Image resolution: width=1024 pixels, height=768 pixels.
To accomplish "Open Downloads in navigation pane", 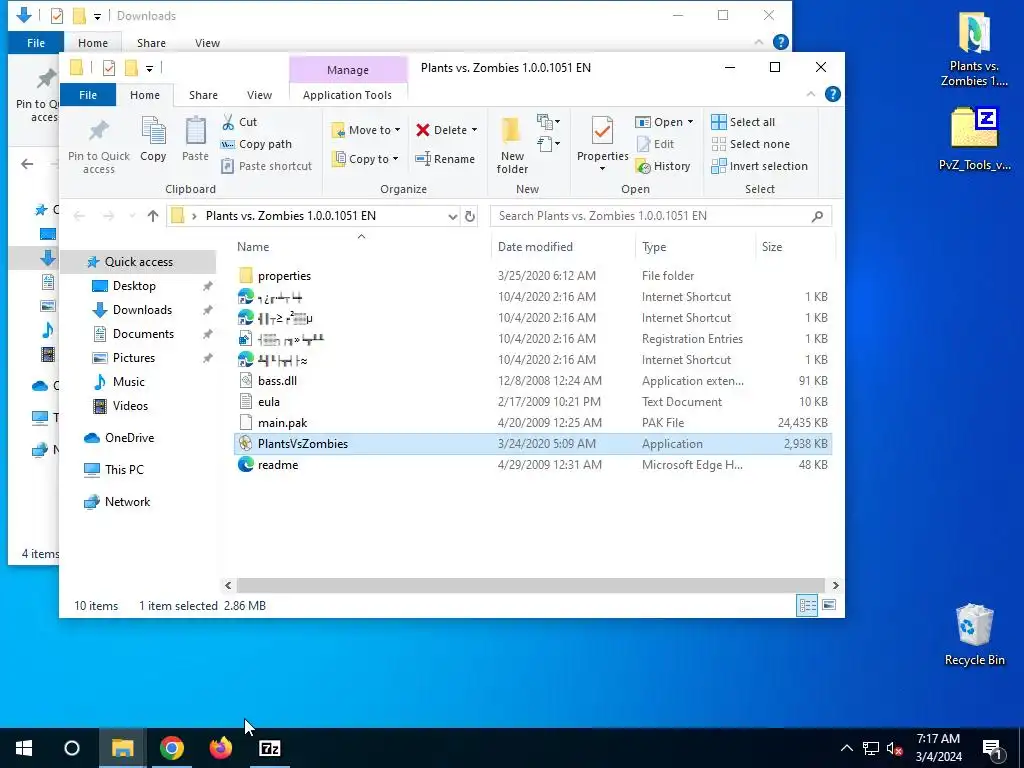I will click(142, 310).
